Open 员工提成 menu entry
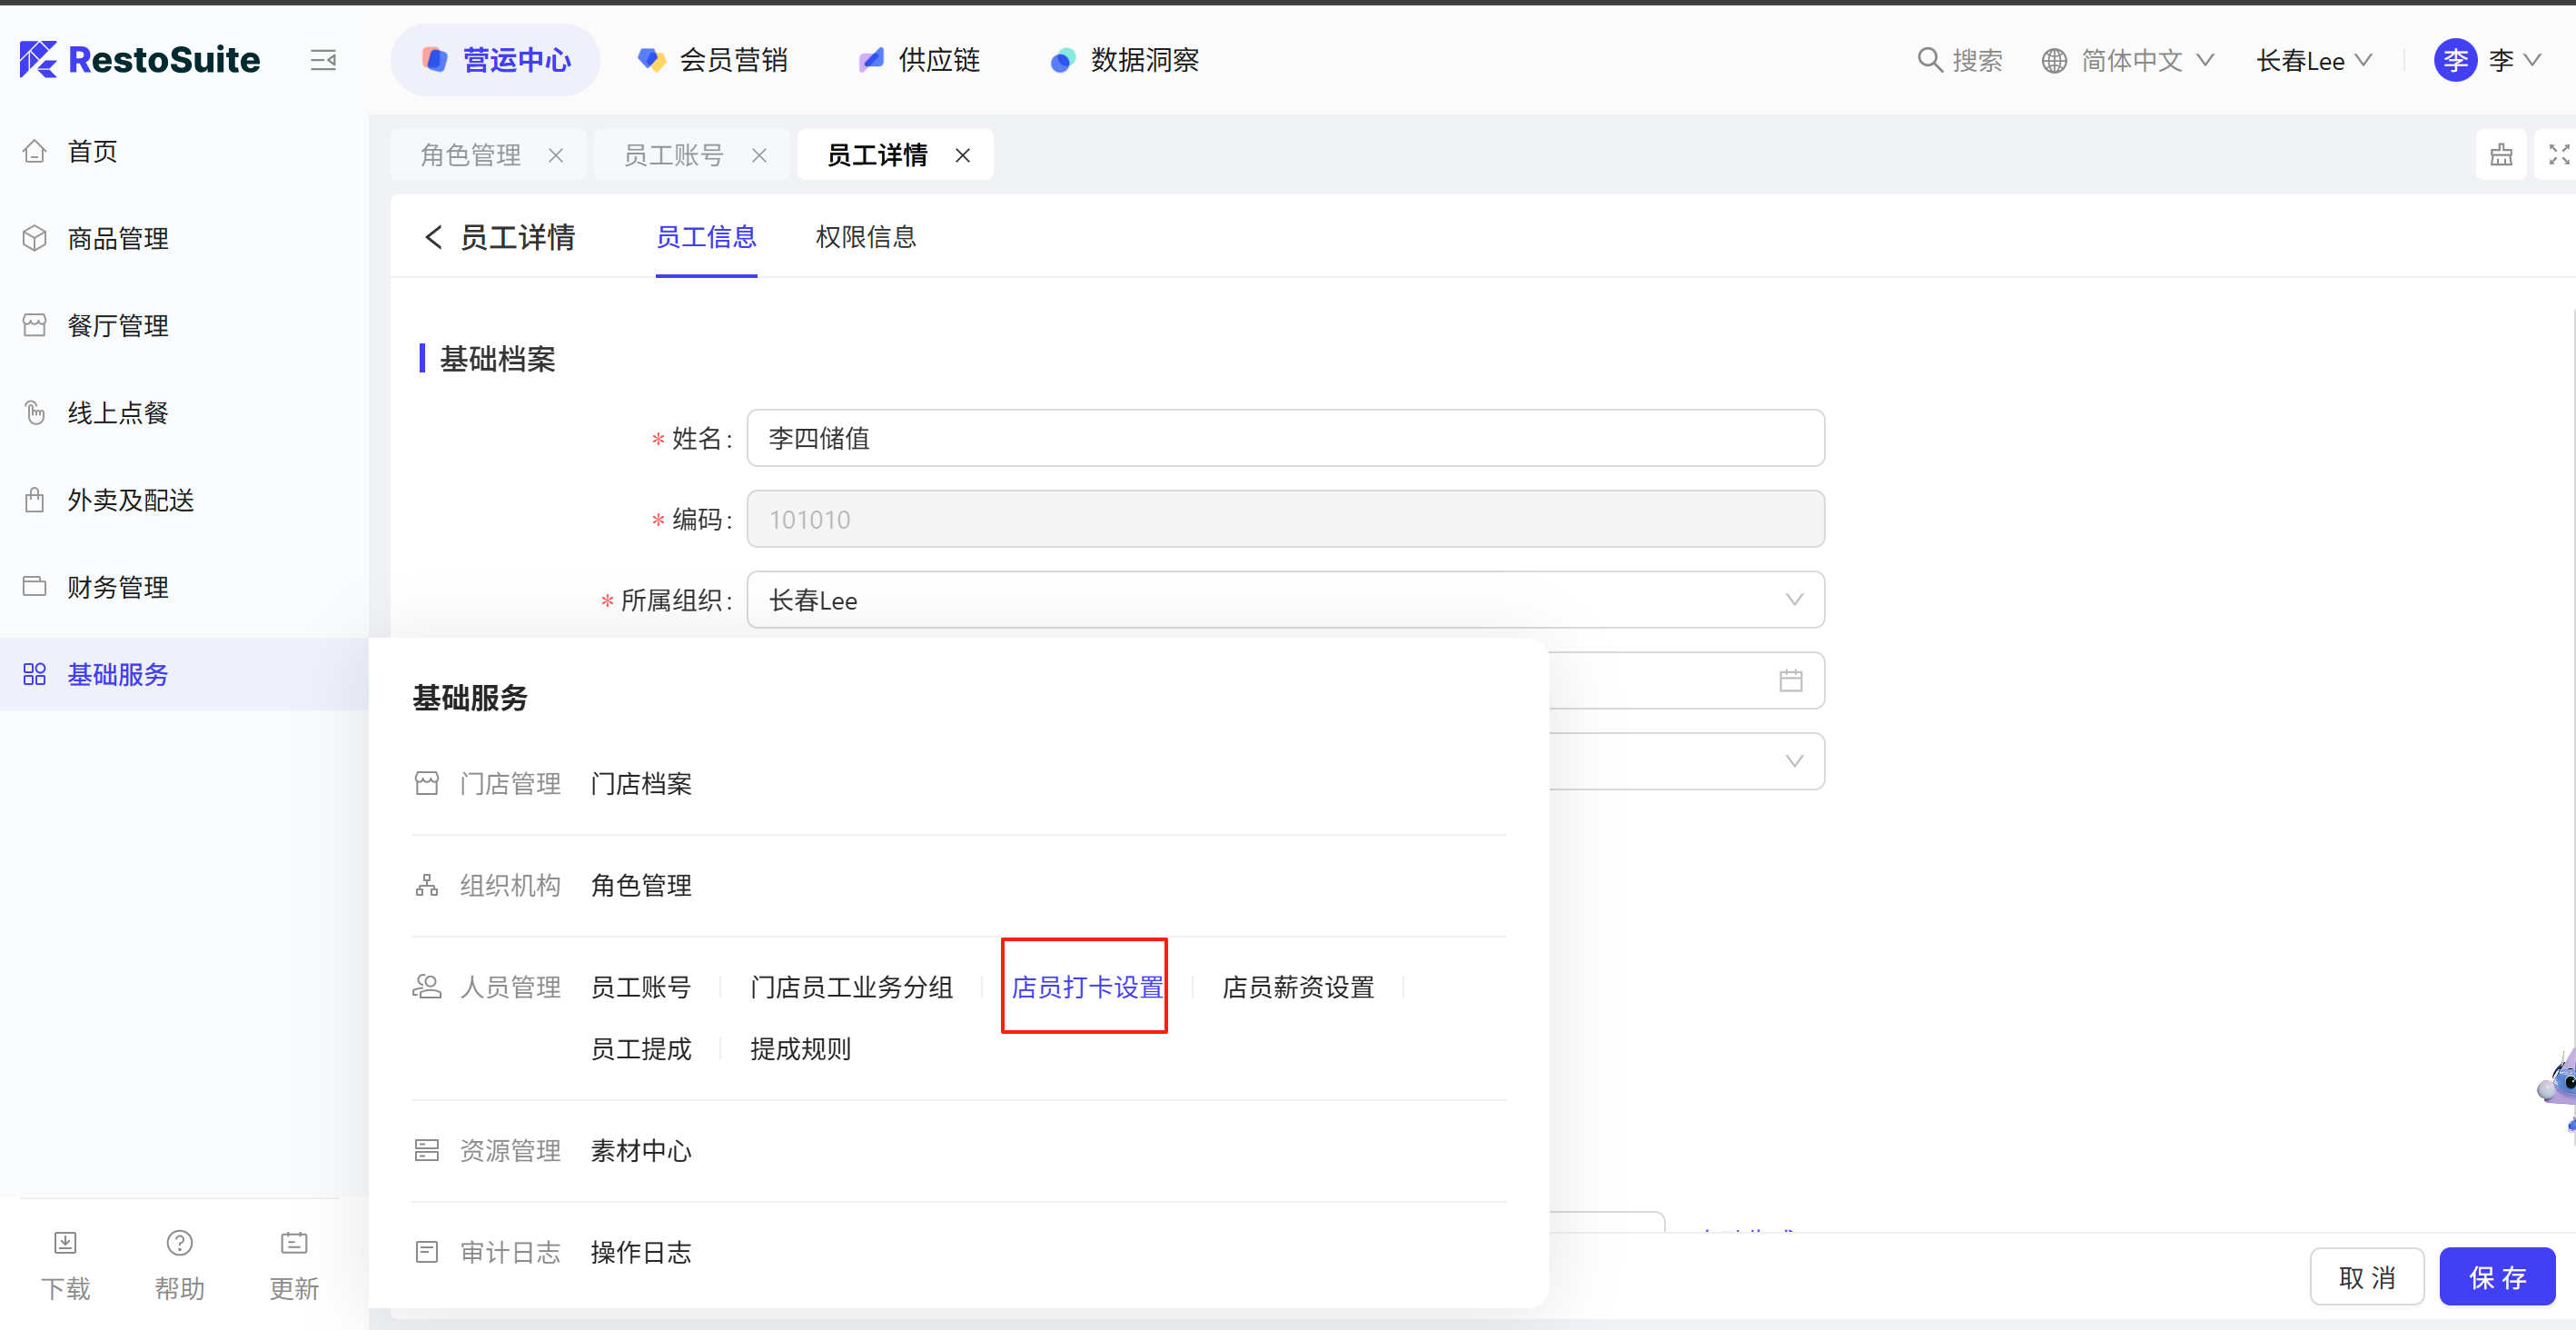Viewport: 2576px width, 1330px height. click(641, 1049)
